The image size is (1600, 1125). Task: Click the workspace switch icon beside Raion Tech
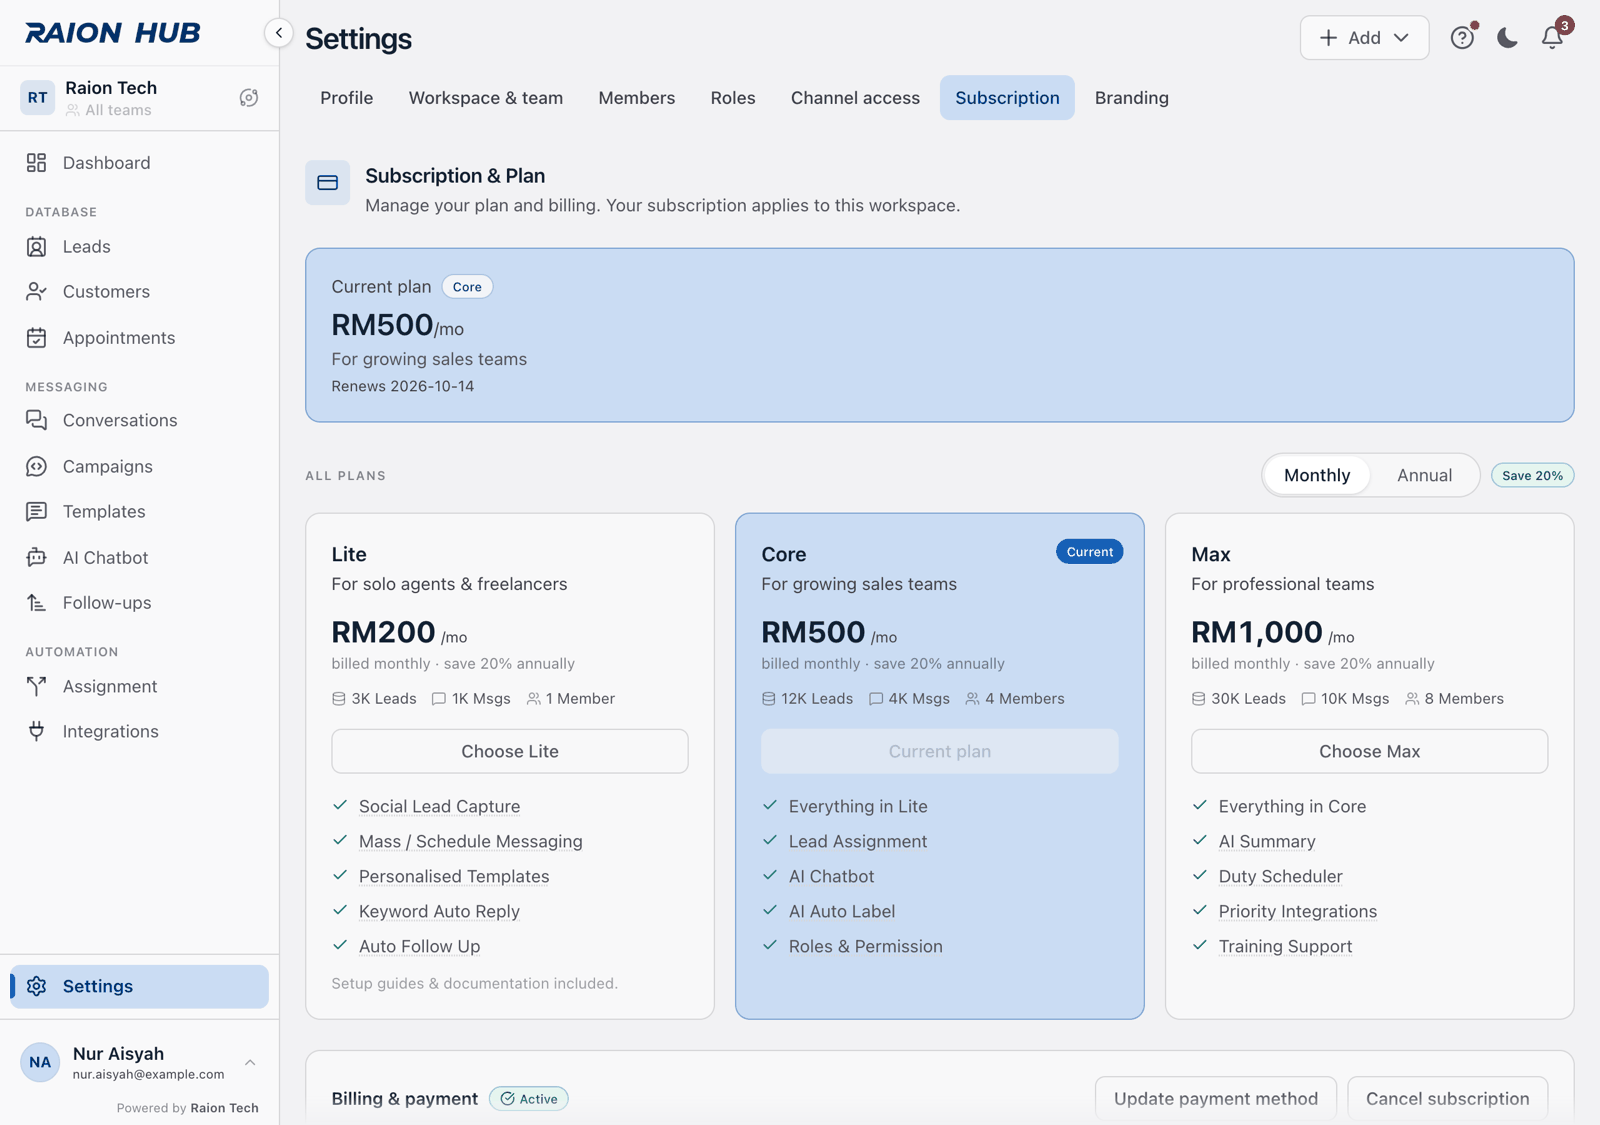click(249, 98)
